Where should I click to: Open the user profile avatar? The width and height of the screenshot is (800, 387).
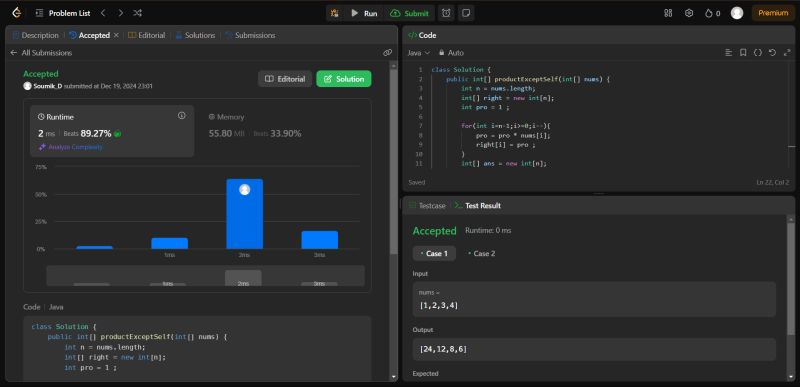(736, 13)
